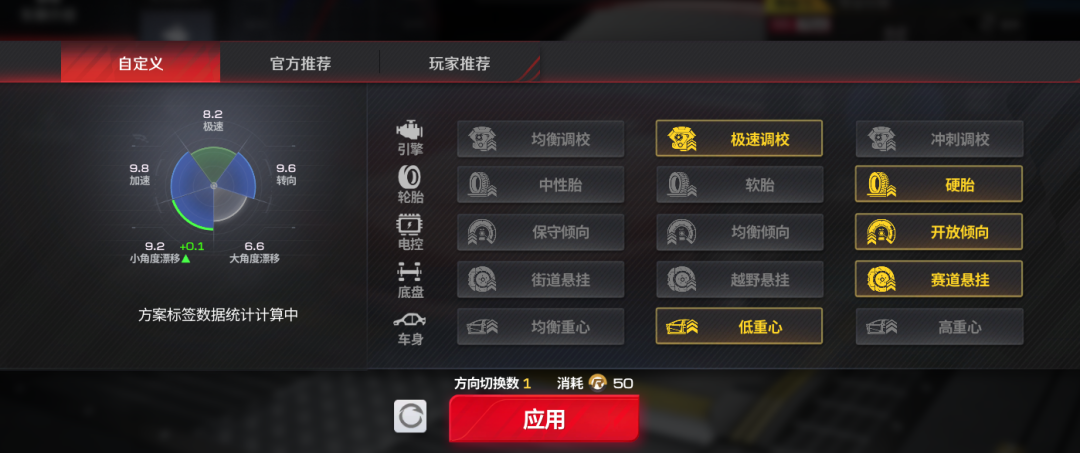Click the 引擎 engine category icon
This screenshot has height=453, width=1080.
(x=410, y=129)
